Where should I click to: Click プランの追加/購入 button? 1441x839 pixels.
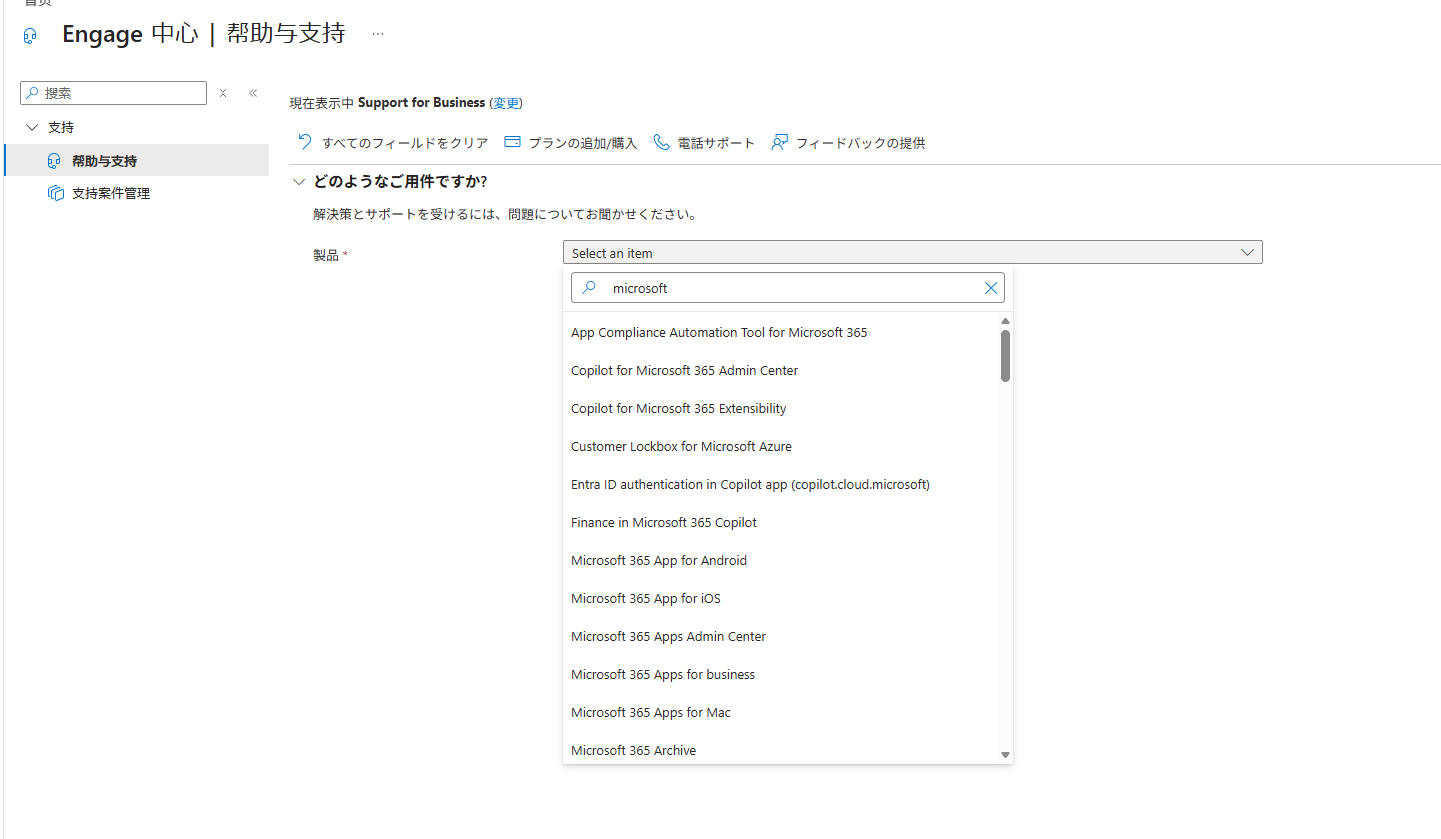[x=570, y=143]
